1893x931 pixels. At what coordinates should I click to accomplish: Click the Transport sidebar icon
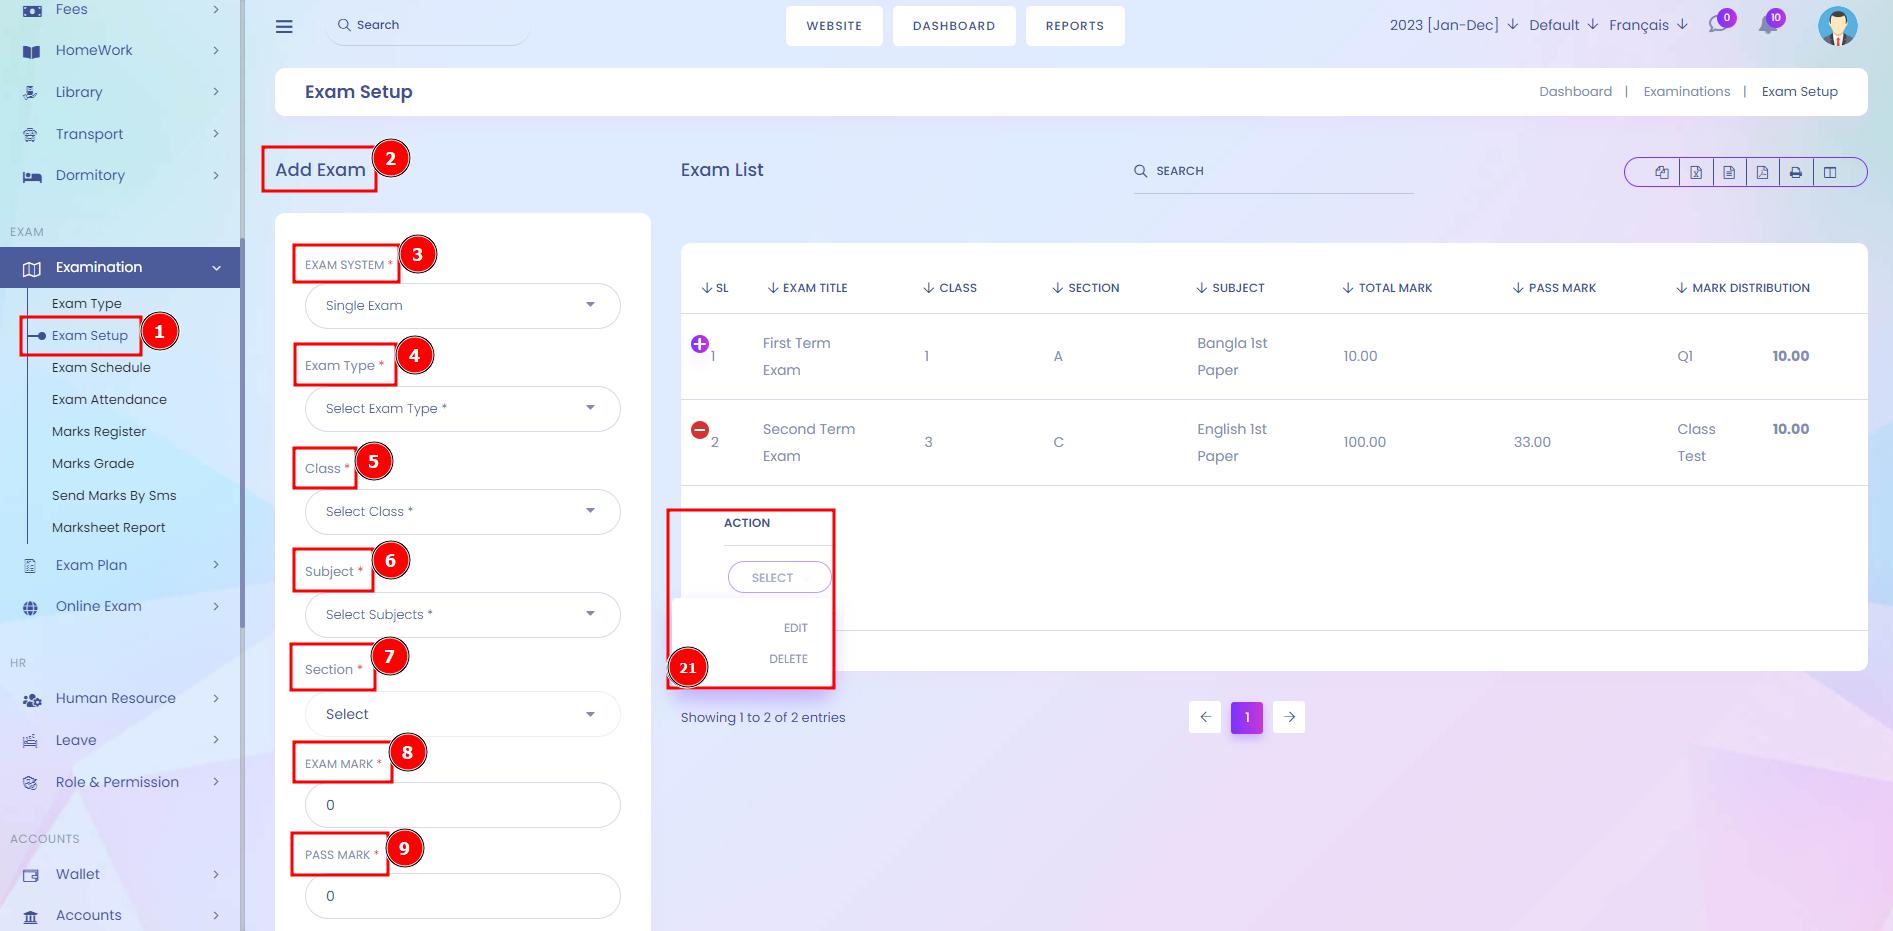(x=31, y=134)
